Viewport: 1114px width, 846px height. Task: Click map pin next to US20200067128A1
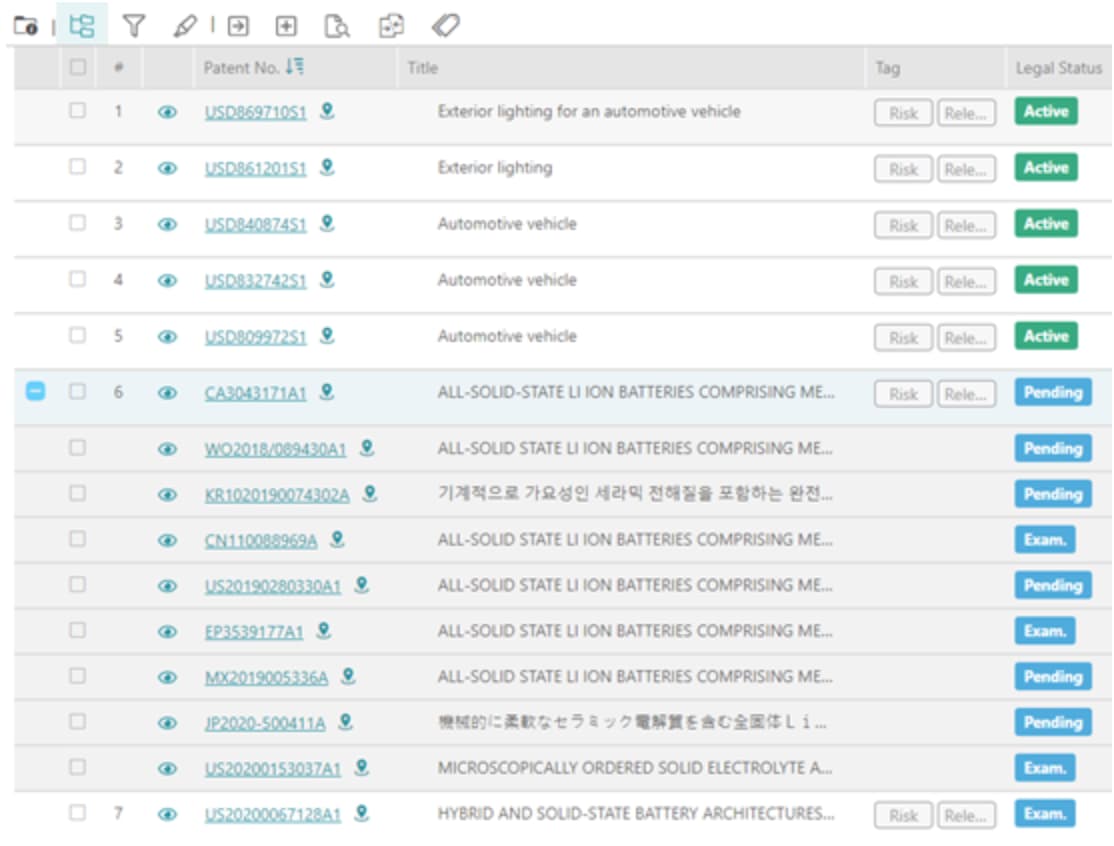(362, 813)
